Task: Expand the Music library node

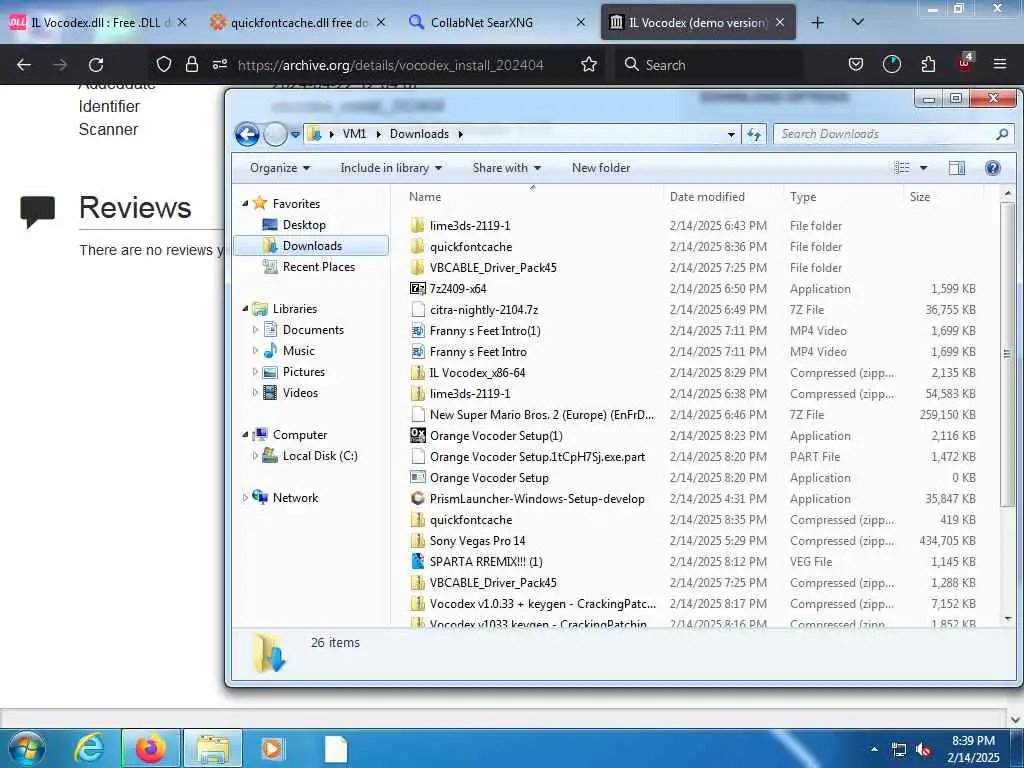Action: coord(255,351)
